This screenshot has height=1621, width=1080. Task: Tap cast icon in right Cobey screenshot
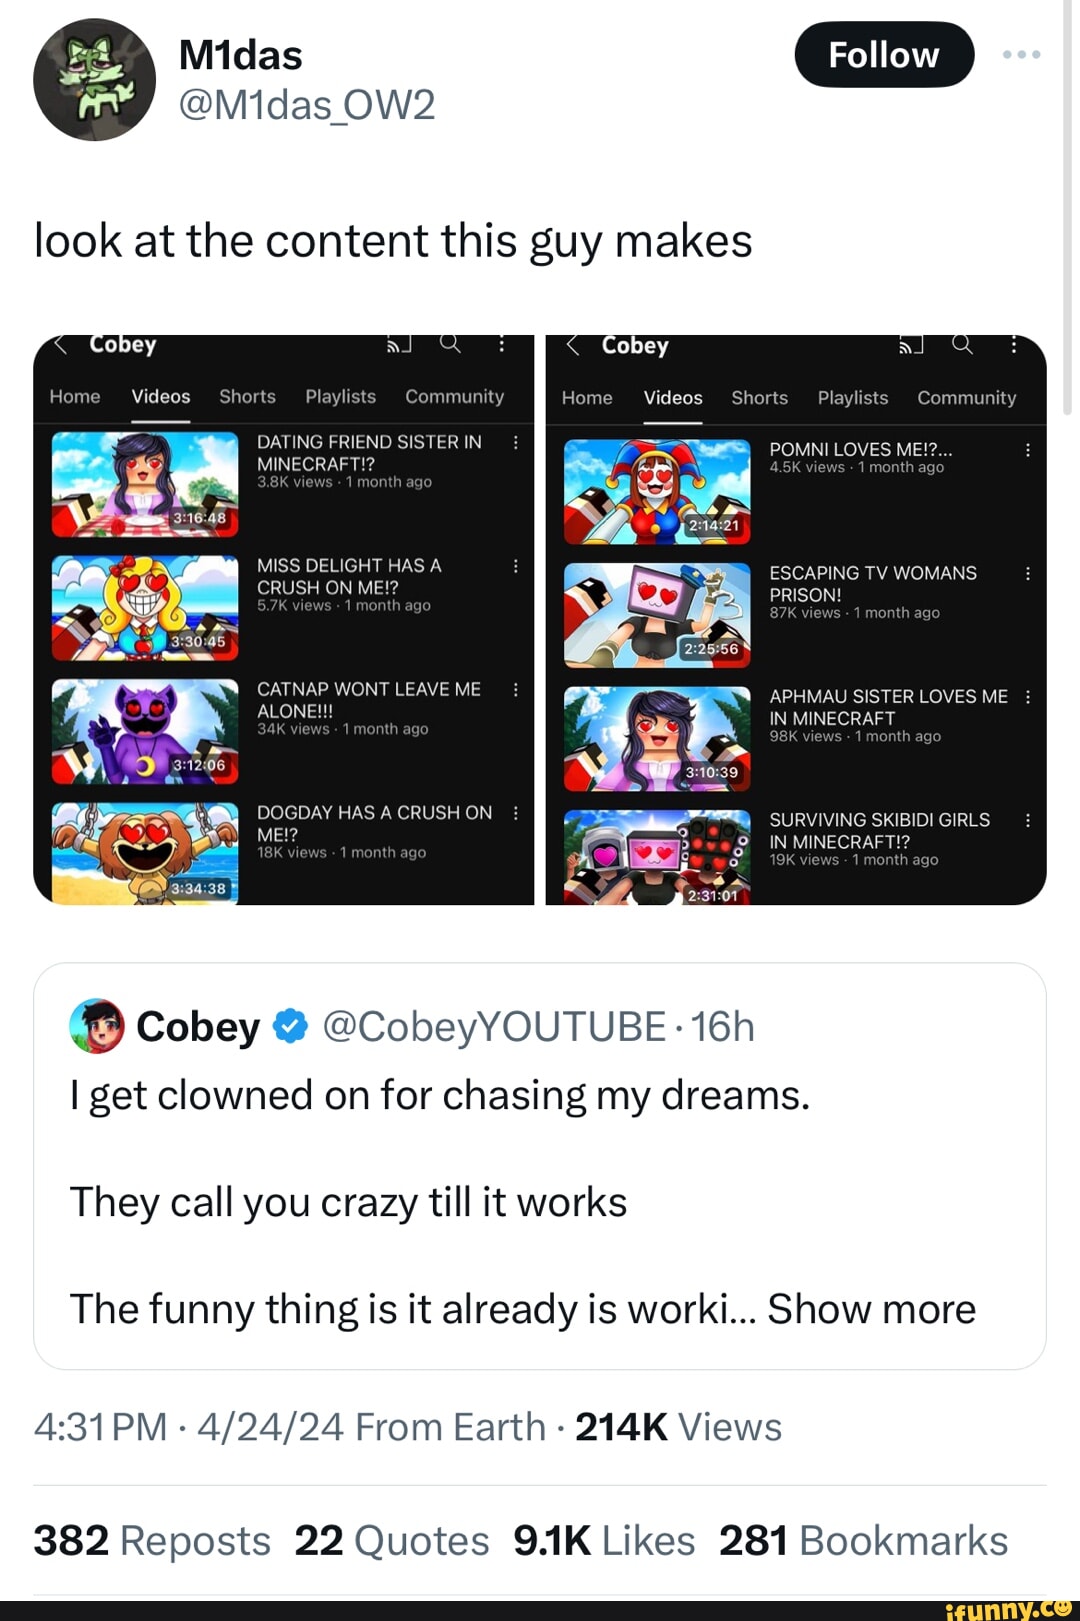pos(910,345)
